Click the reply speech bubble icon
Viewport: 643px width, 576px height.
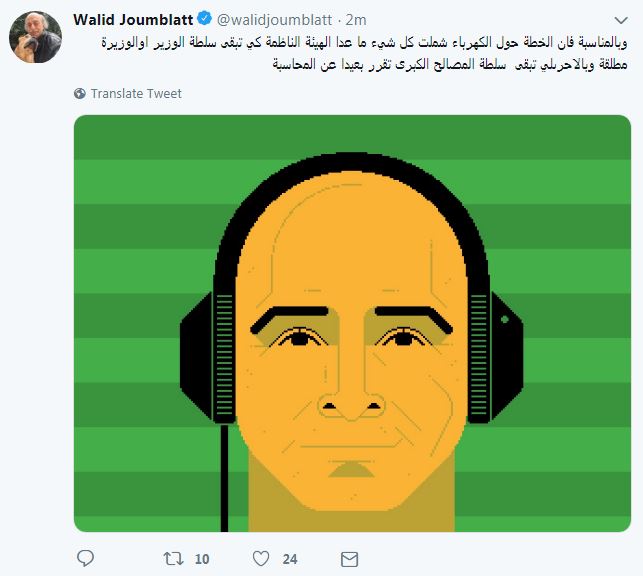point(85,558)
